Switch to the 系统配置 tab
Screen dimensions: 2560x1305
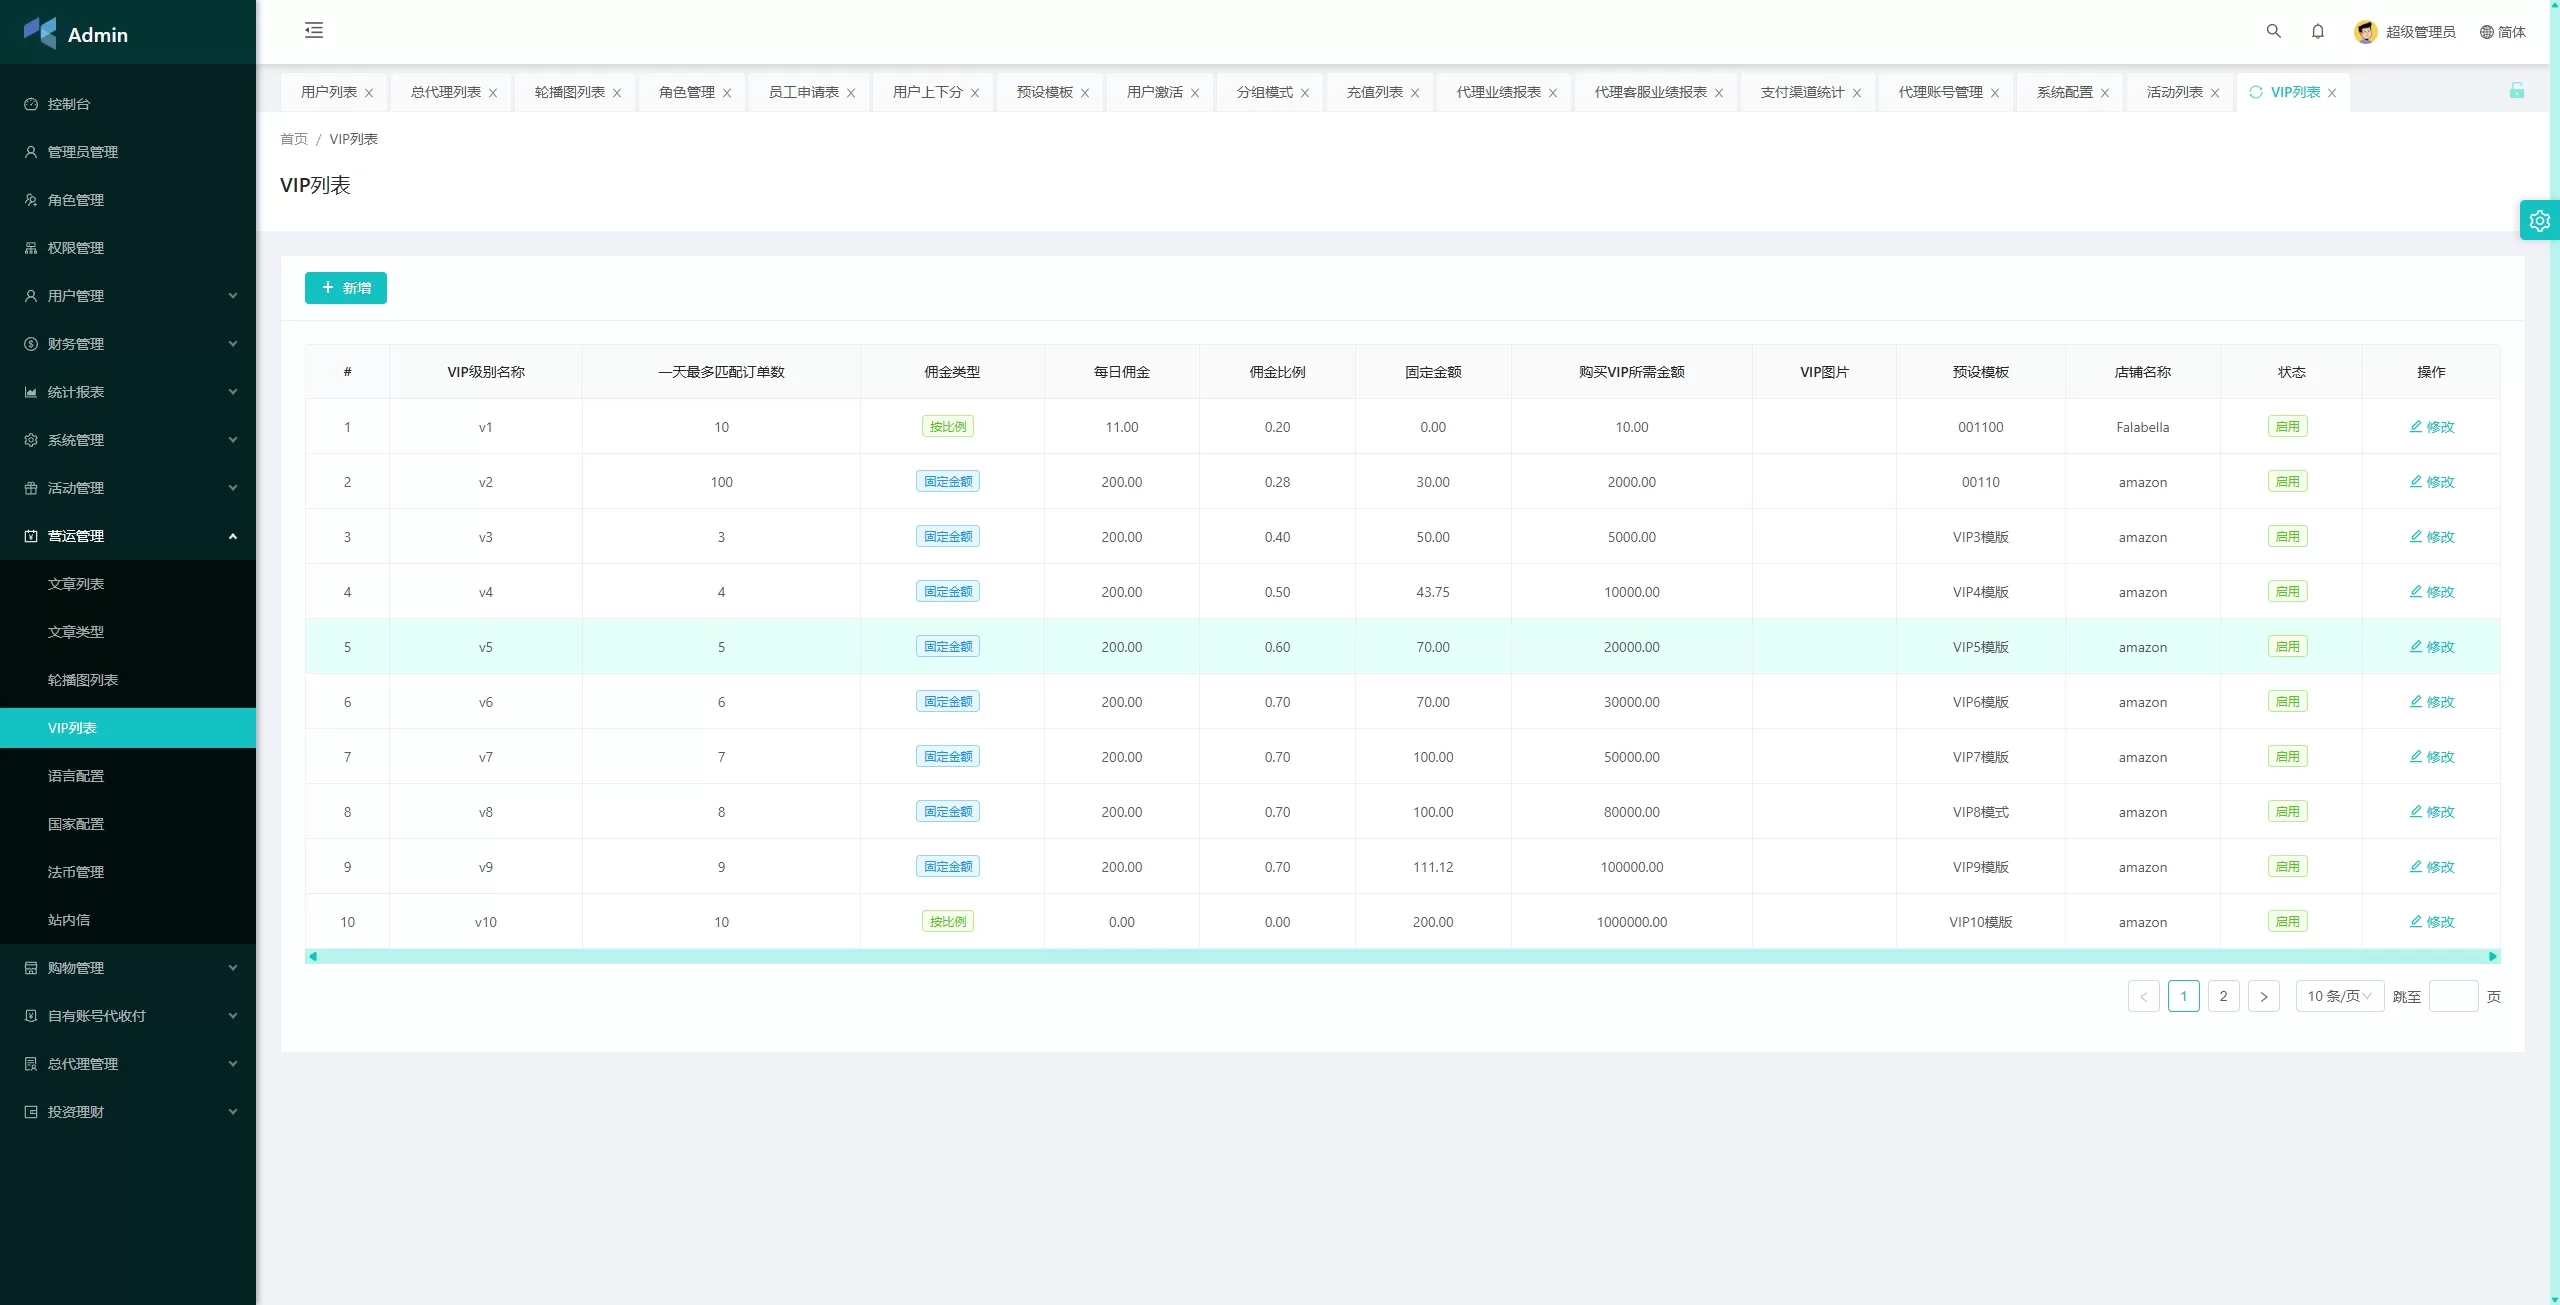[2064, 92]
